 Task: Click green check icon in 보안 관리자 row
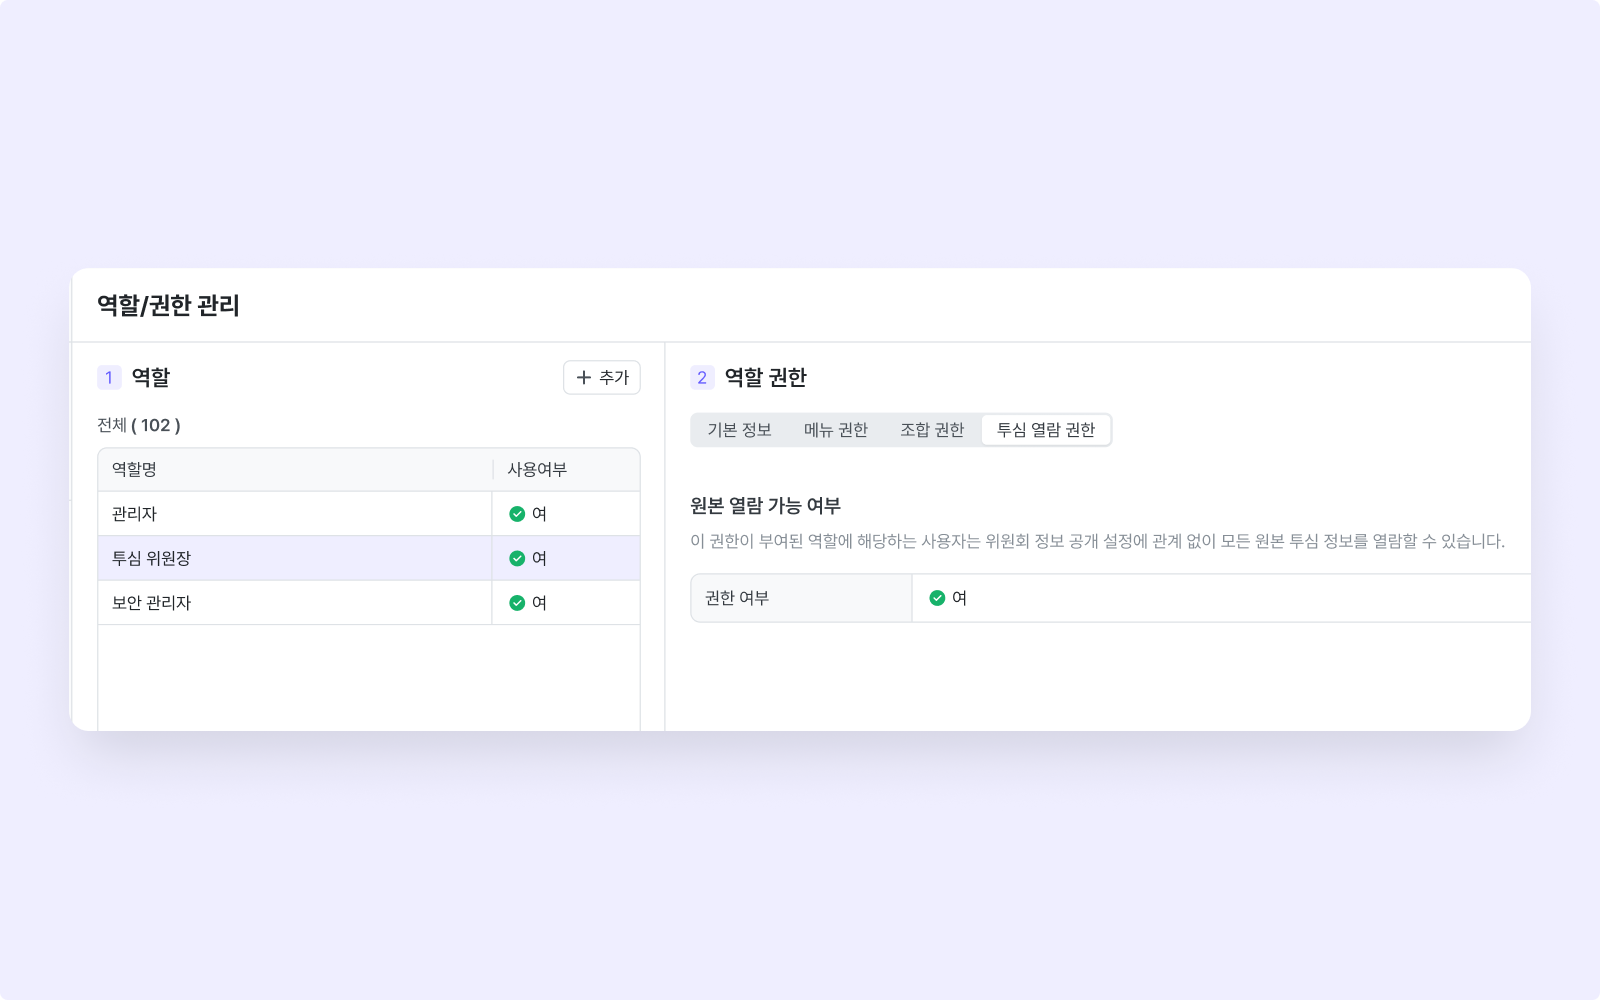pyautogui.click(x=517, y=603)
